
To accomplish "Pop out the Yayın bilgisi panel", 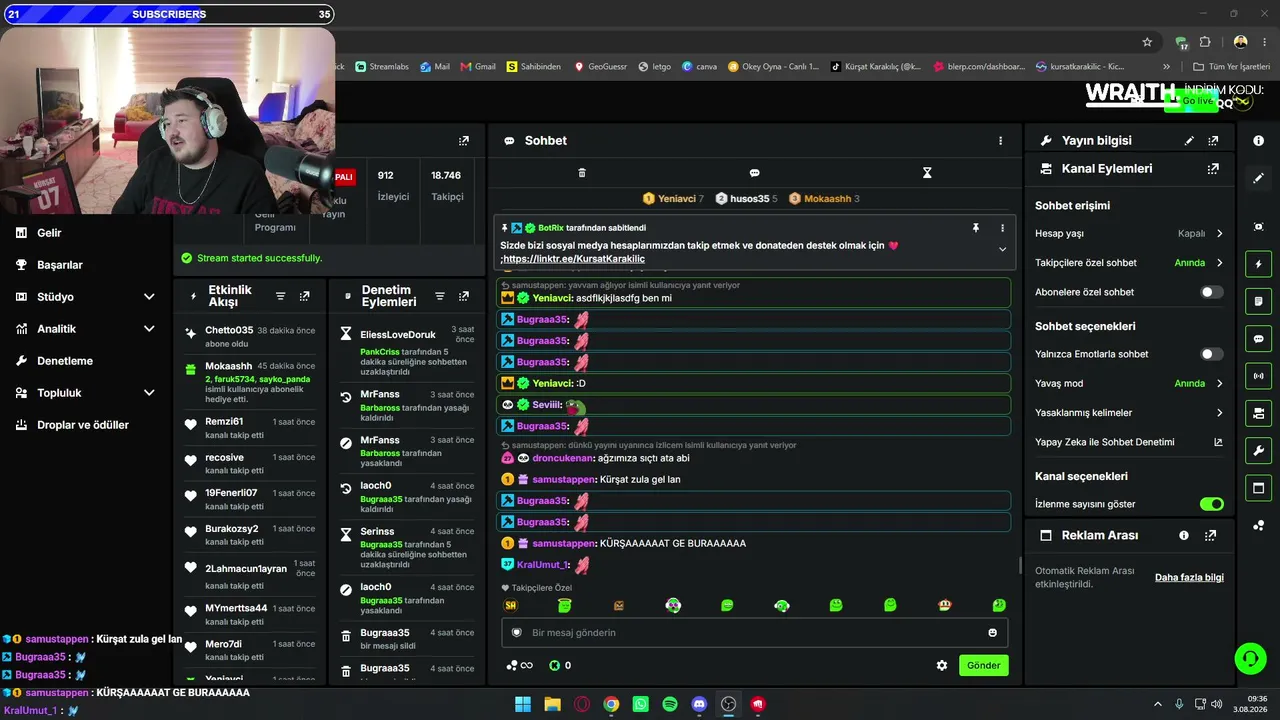I will coord(1213,141).
